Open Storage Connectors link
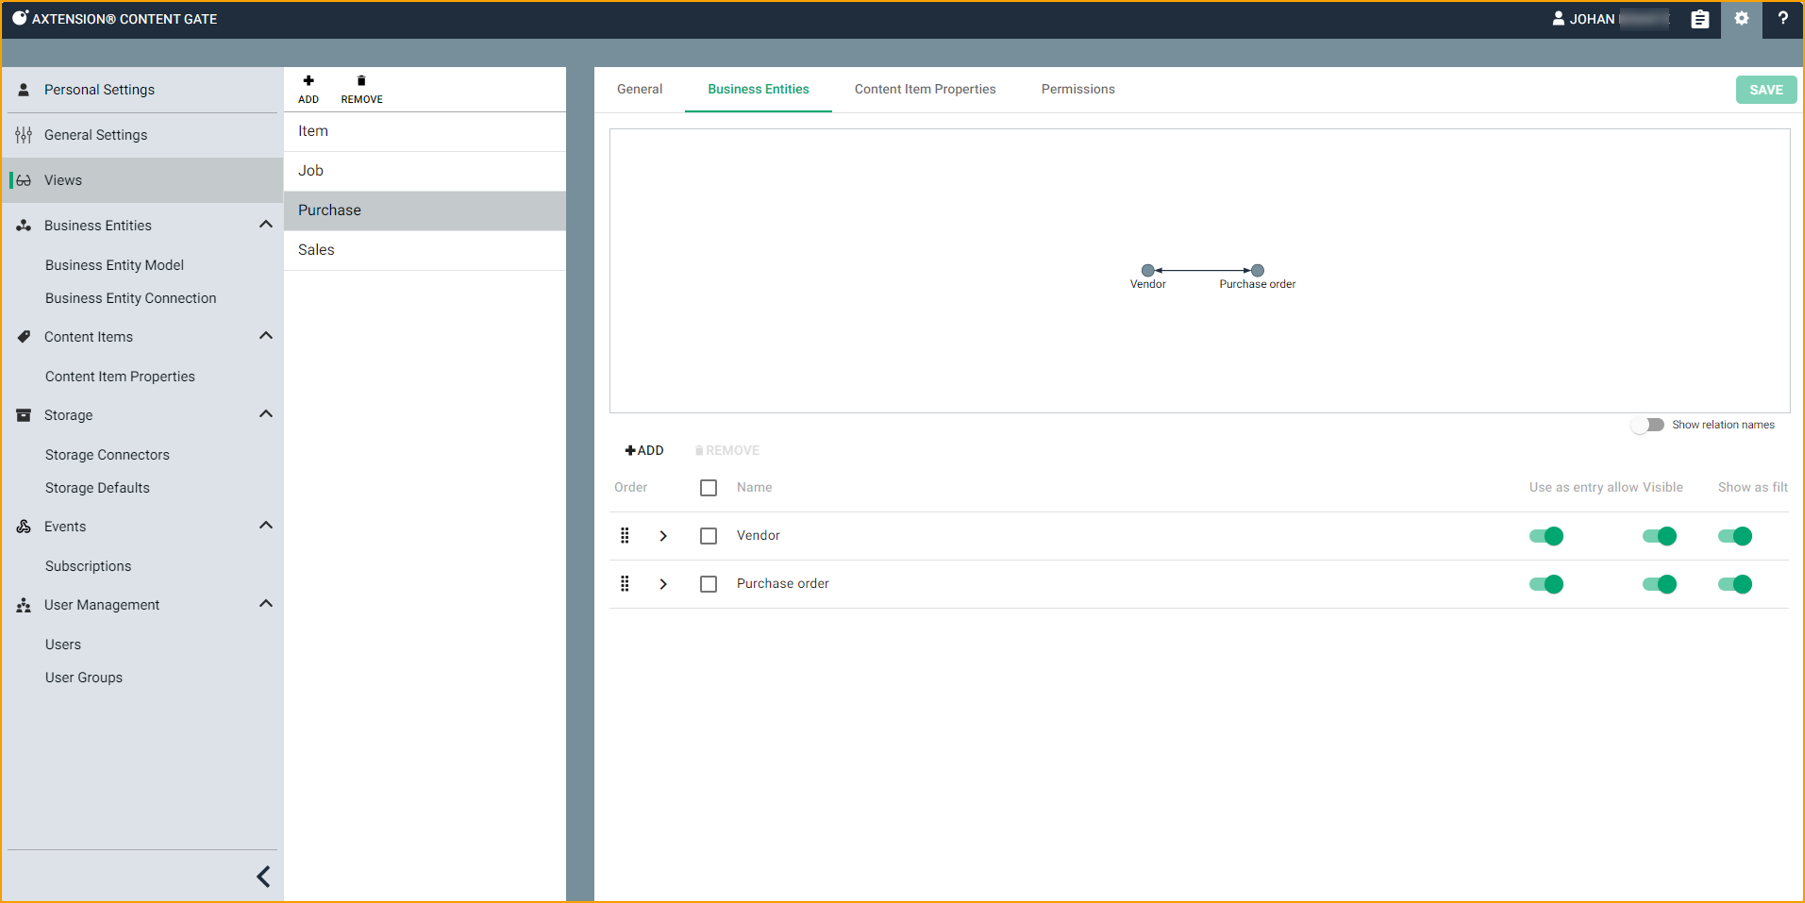Viewport: 1805px width, 903px height. [x=107, y=455]
